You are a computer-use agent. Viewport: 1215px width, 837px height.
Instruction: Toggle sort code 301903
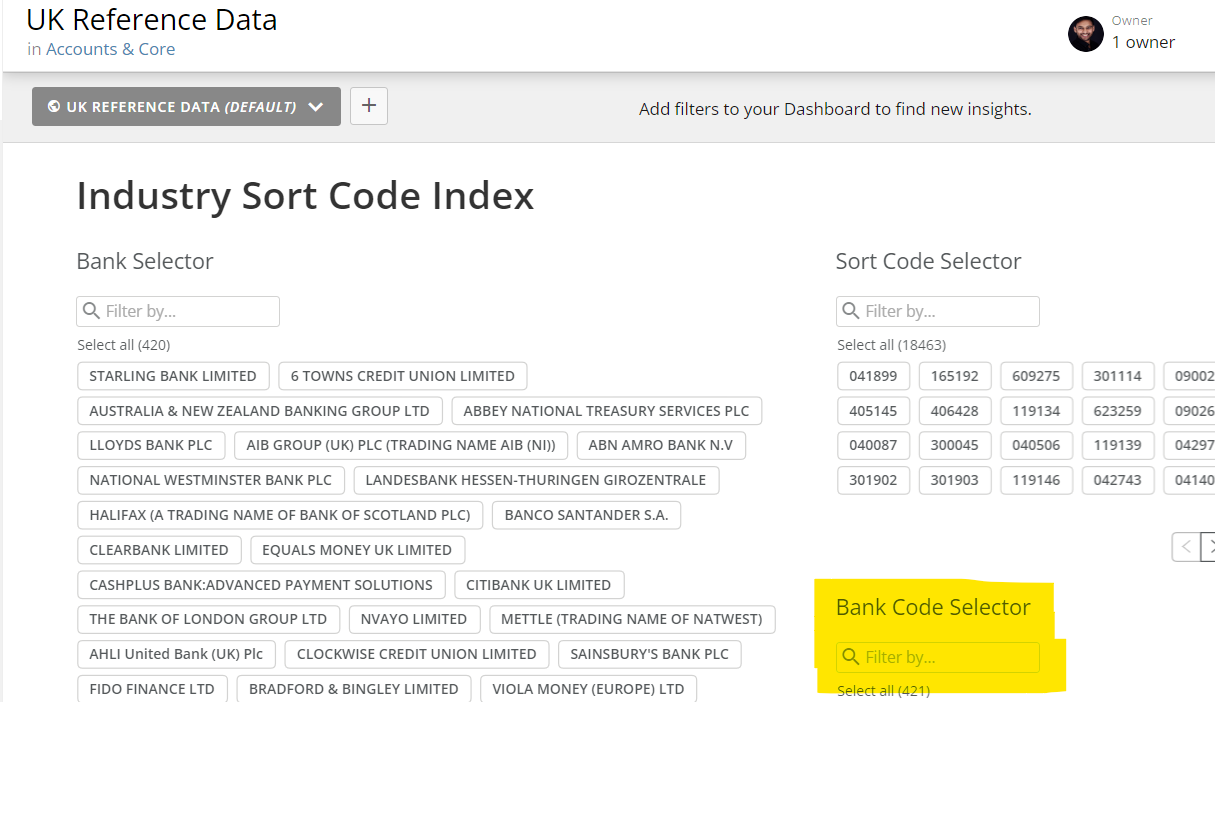click(x=955, y=480)
